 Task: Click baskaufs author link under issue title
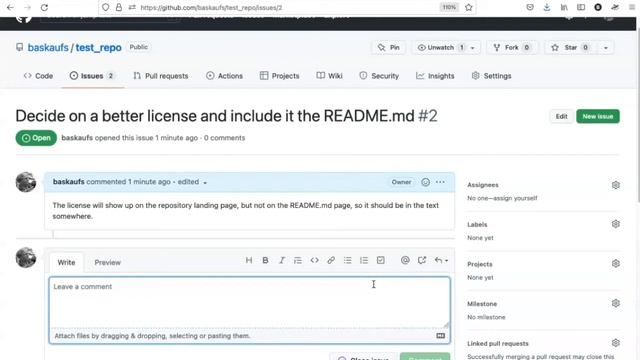tap(77, 138)
